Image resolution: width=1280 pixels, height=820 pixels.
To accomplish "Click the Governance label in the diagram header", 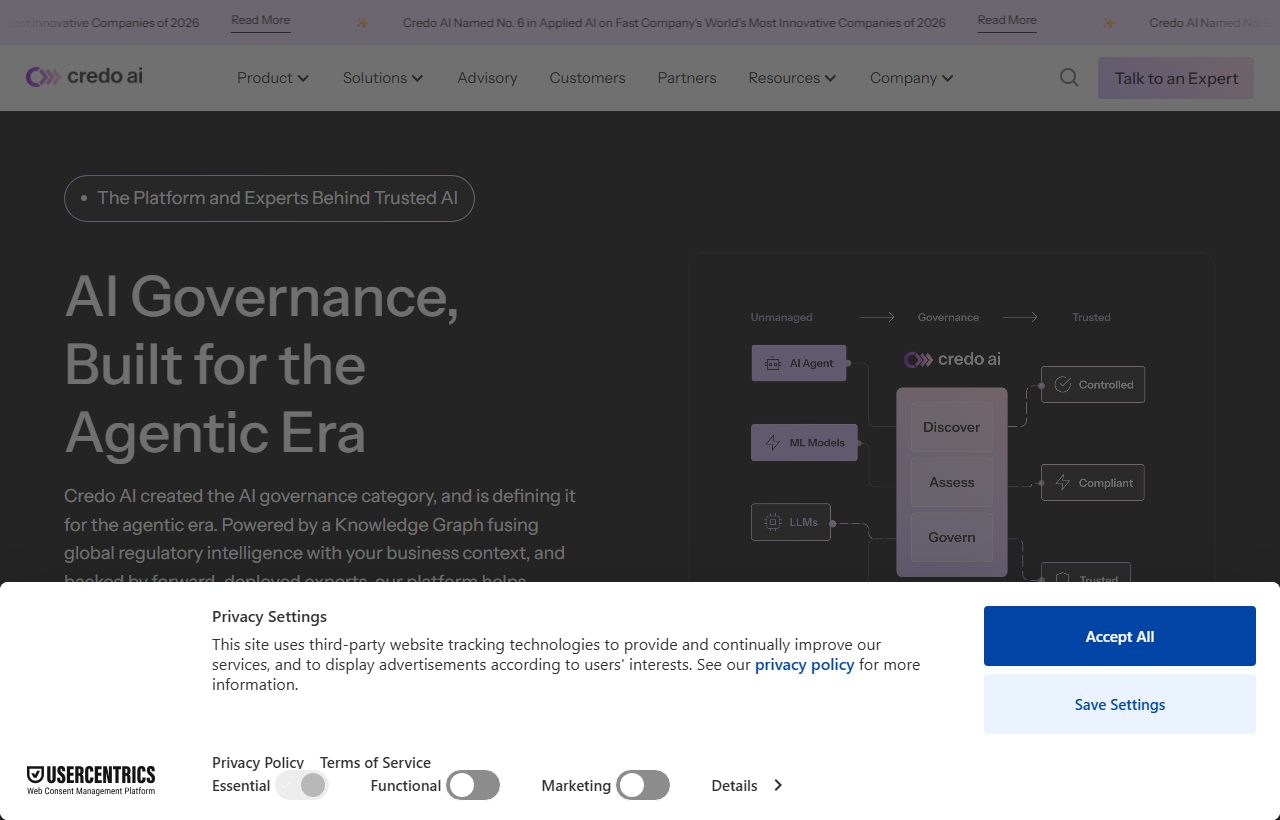I will click(949, 317).
